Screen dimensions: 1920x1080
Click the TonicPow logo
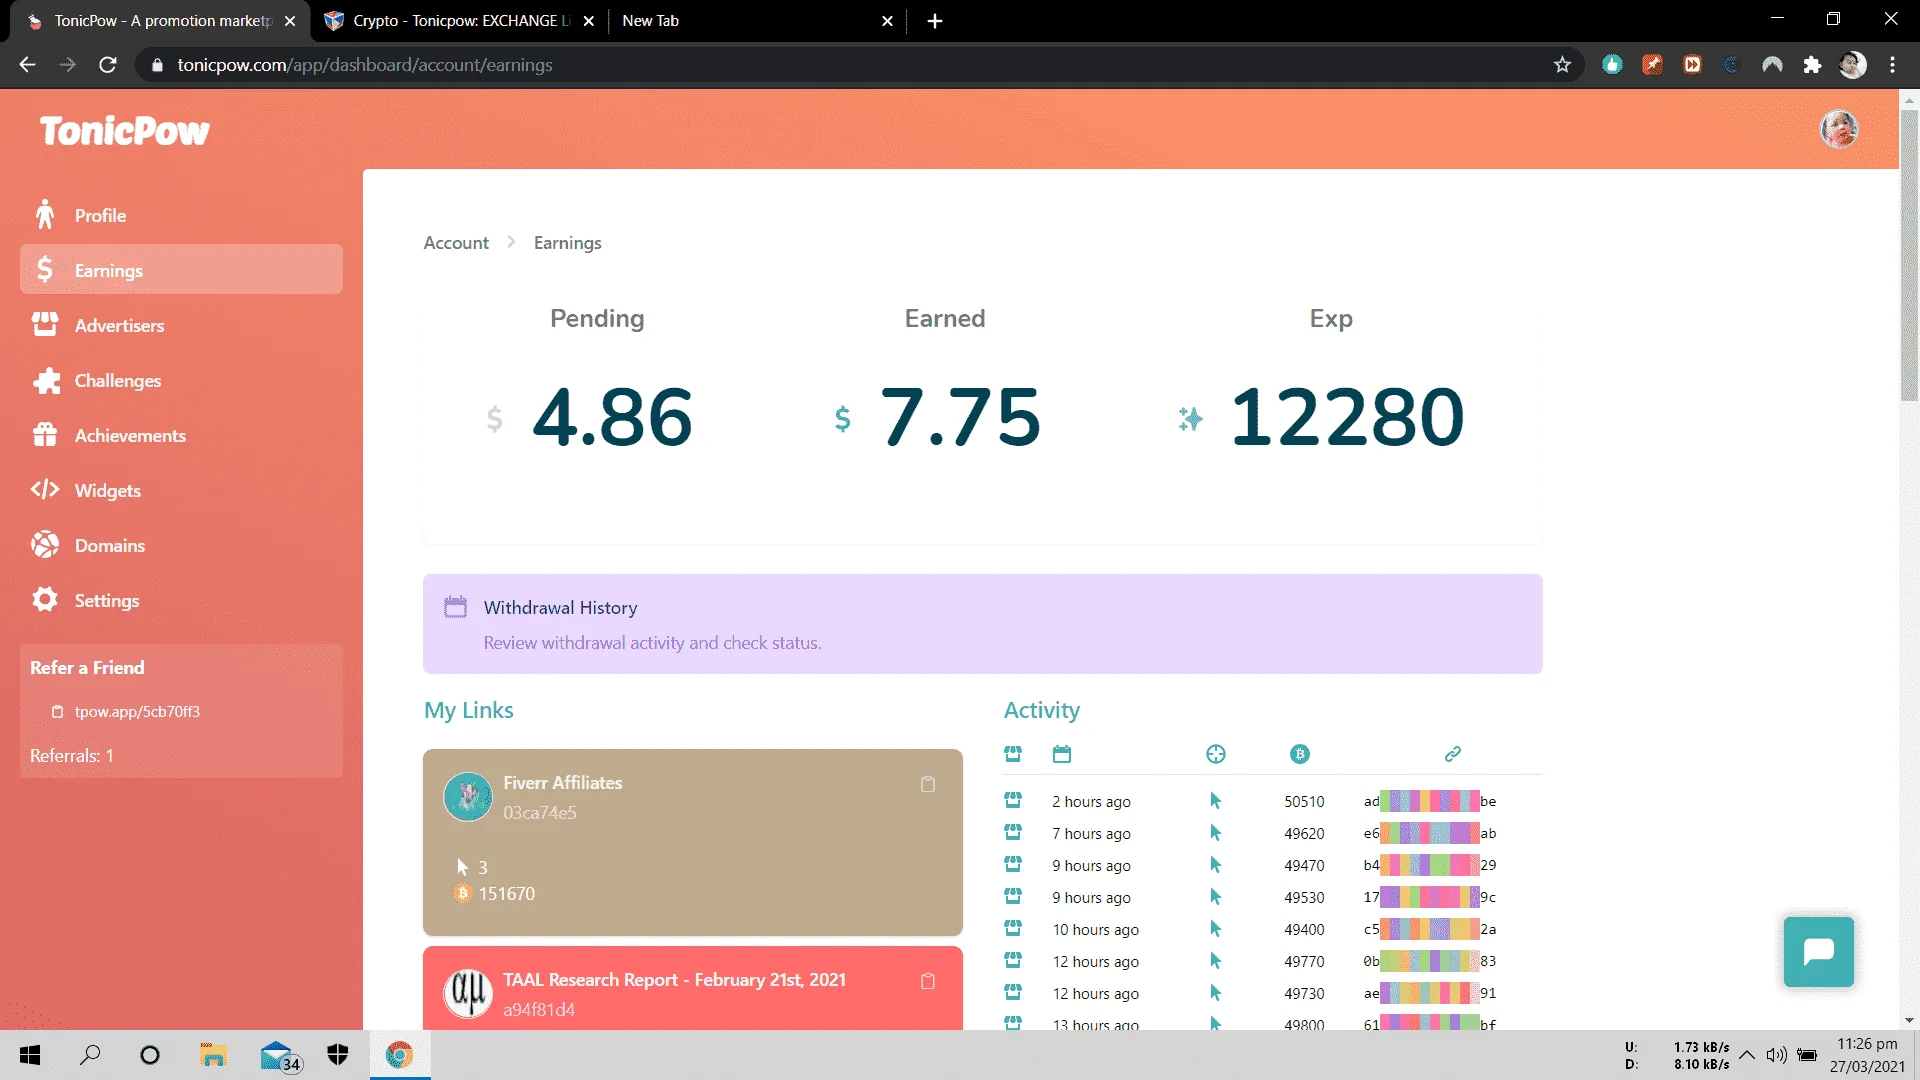click(x=125, y=131)
